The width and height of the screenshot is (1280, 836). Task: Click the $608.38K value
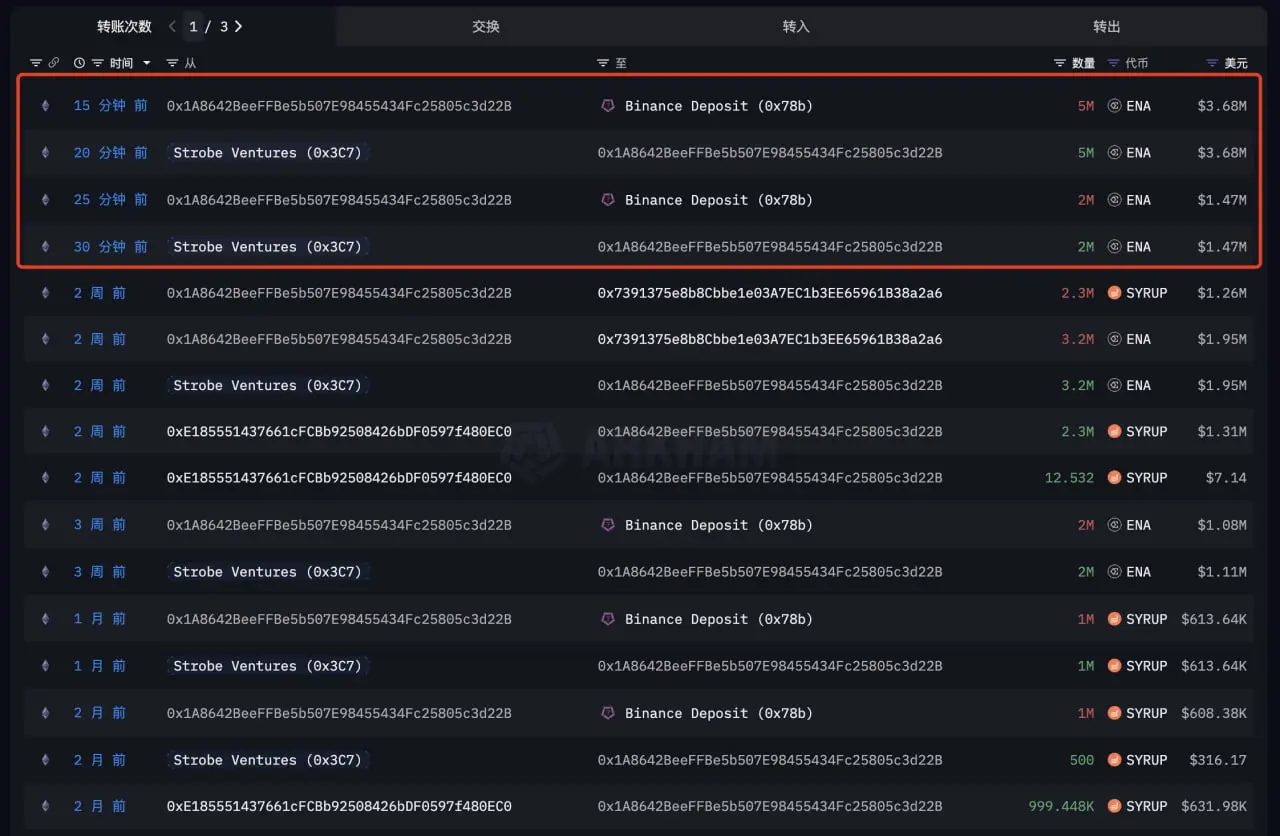point(1214,713)
